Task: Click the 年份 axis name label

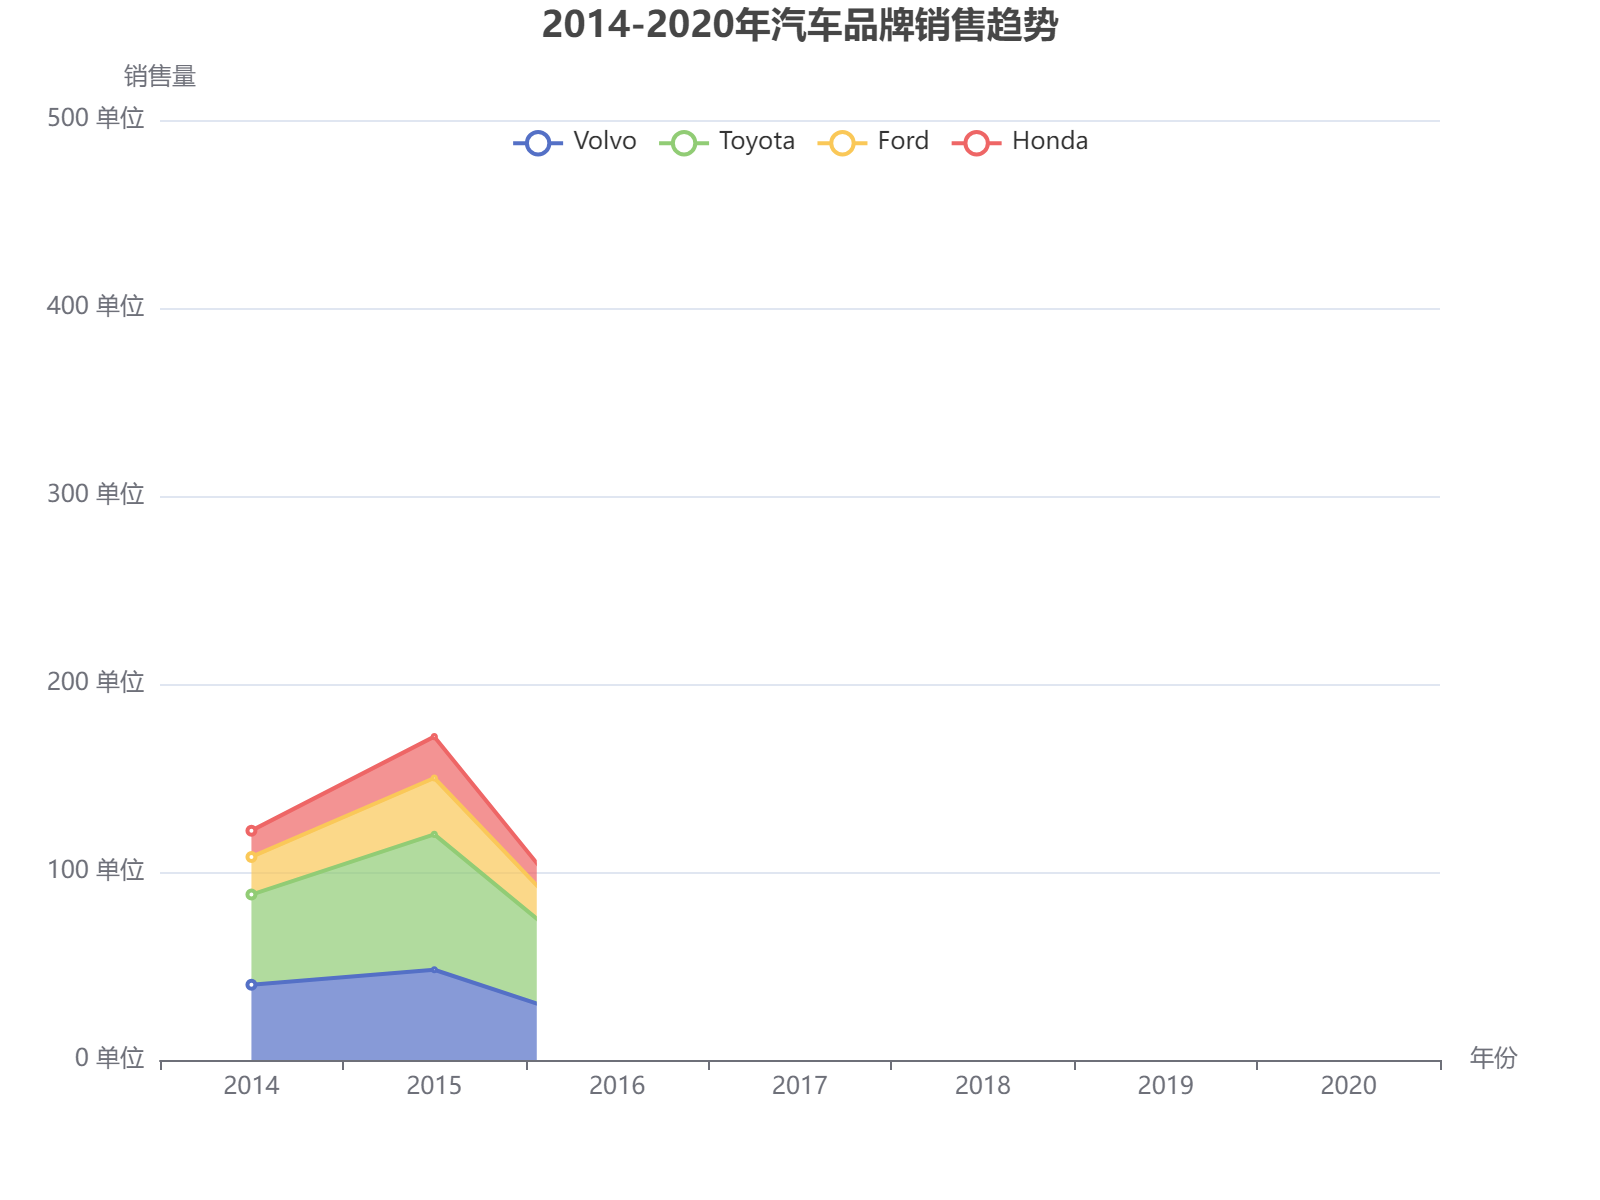Action: (x=1494, y=1057)
